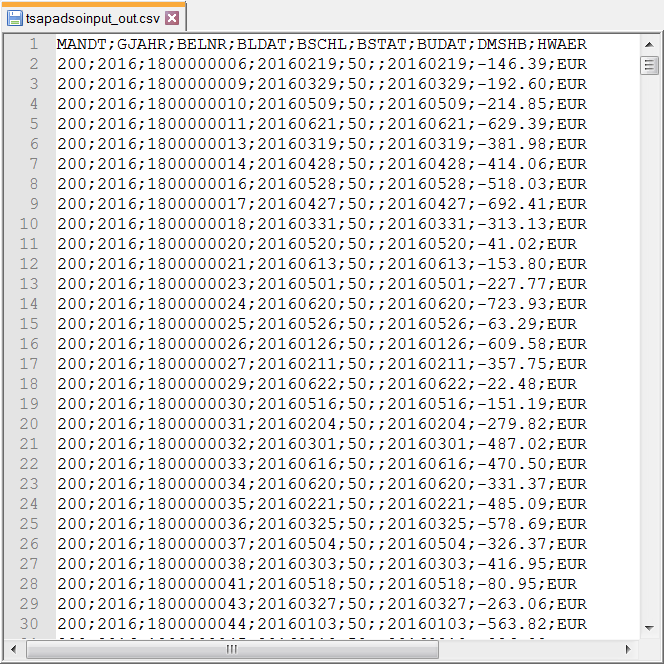Click the row with amount -487.02

tap(322, 444)
